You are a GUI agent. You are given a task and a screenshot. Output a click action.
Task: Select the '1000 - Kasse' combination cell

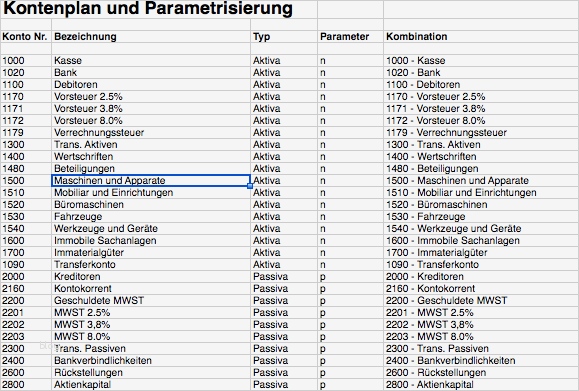[481, 61]
